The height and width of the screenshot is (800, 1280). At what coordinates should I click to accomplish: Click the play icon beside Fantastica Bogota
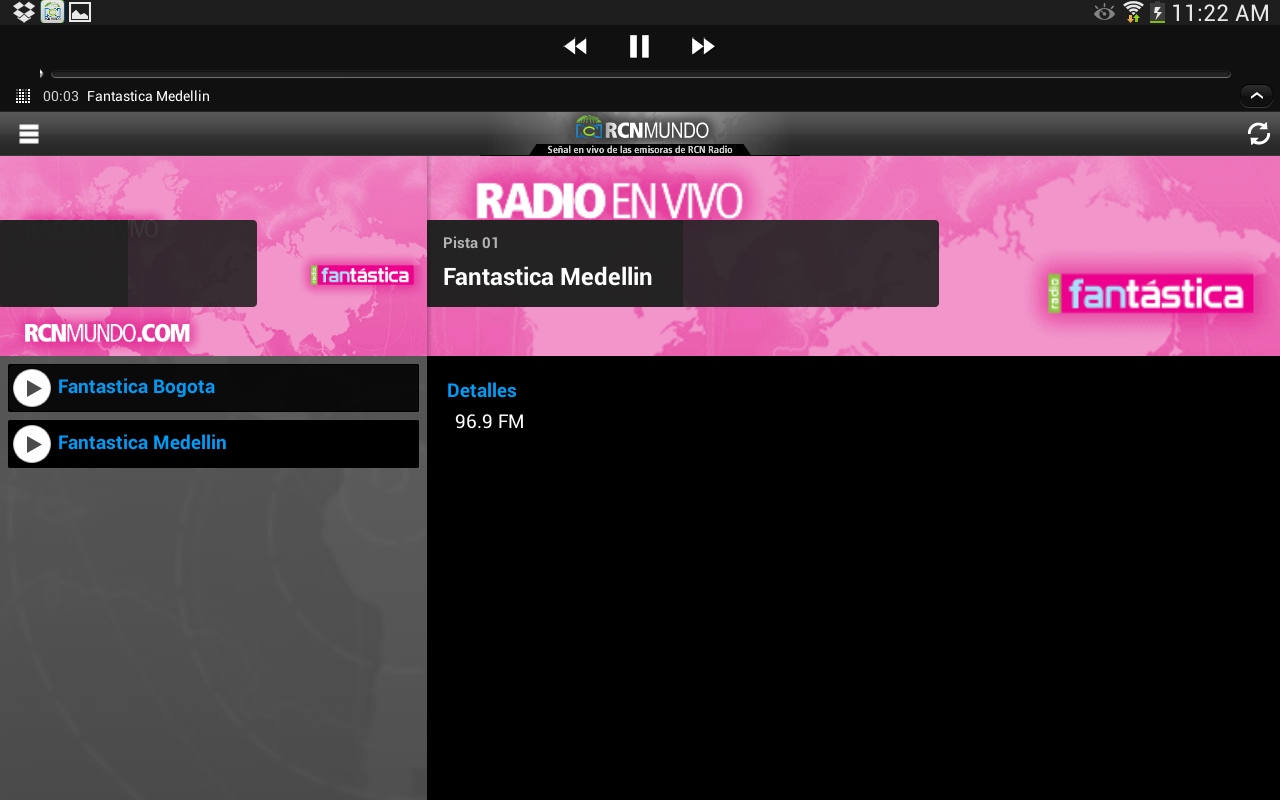click(x=32, y=388)
